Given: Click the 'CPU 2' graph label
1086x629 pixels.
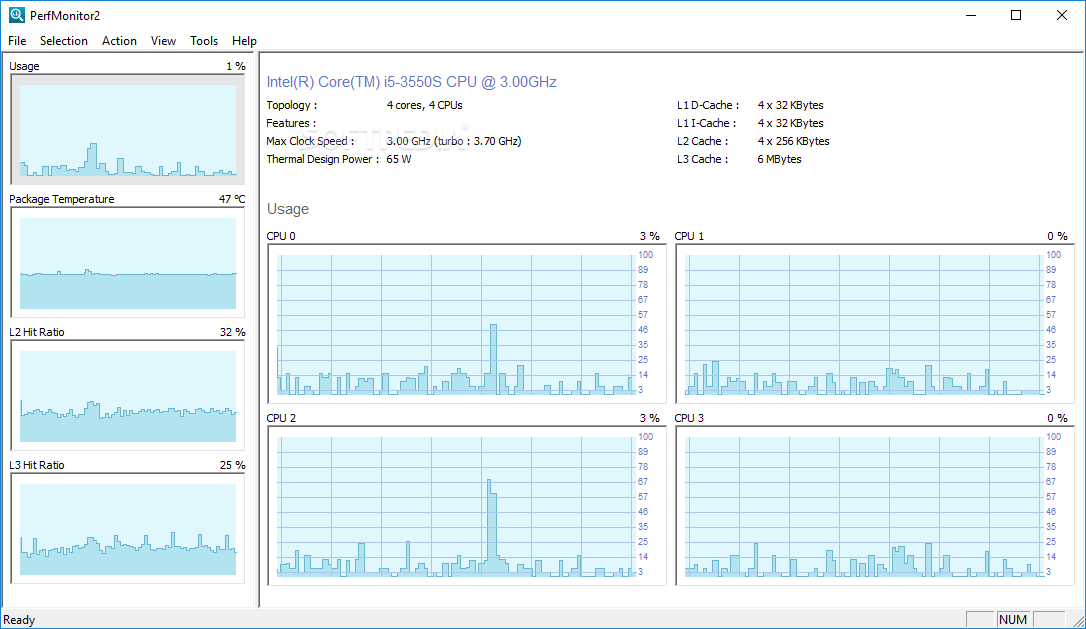Looking at the screenshot, I should [x=281, y=418].
